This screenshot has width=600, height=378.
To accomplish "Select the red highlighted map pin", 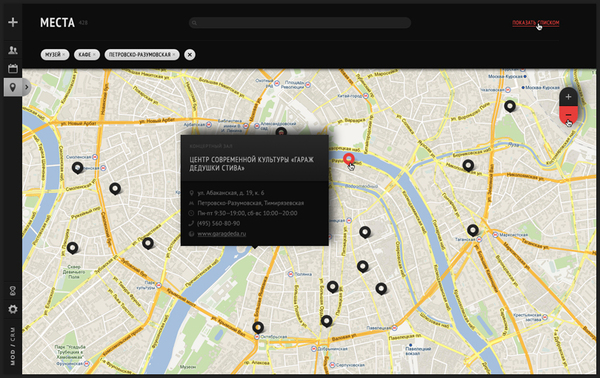I will pos(349,159).
